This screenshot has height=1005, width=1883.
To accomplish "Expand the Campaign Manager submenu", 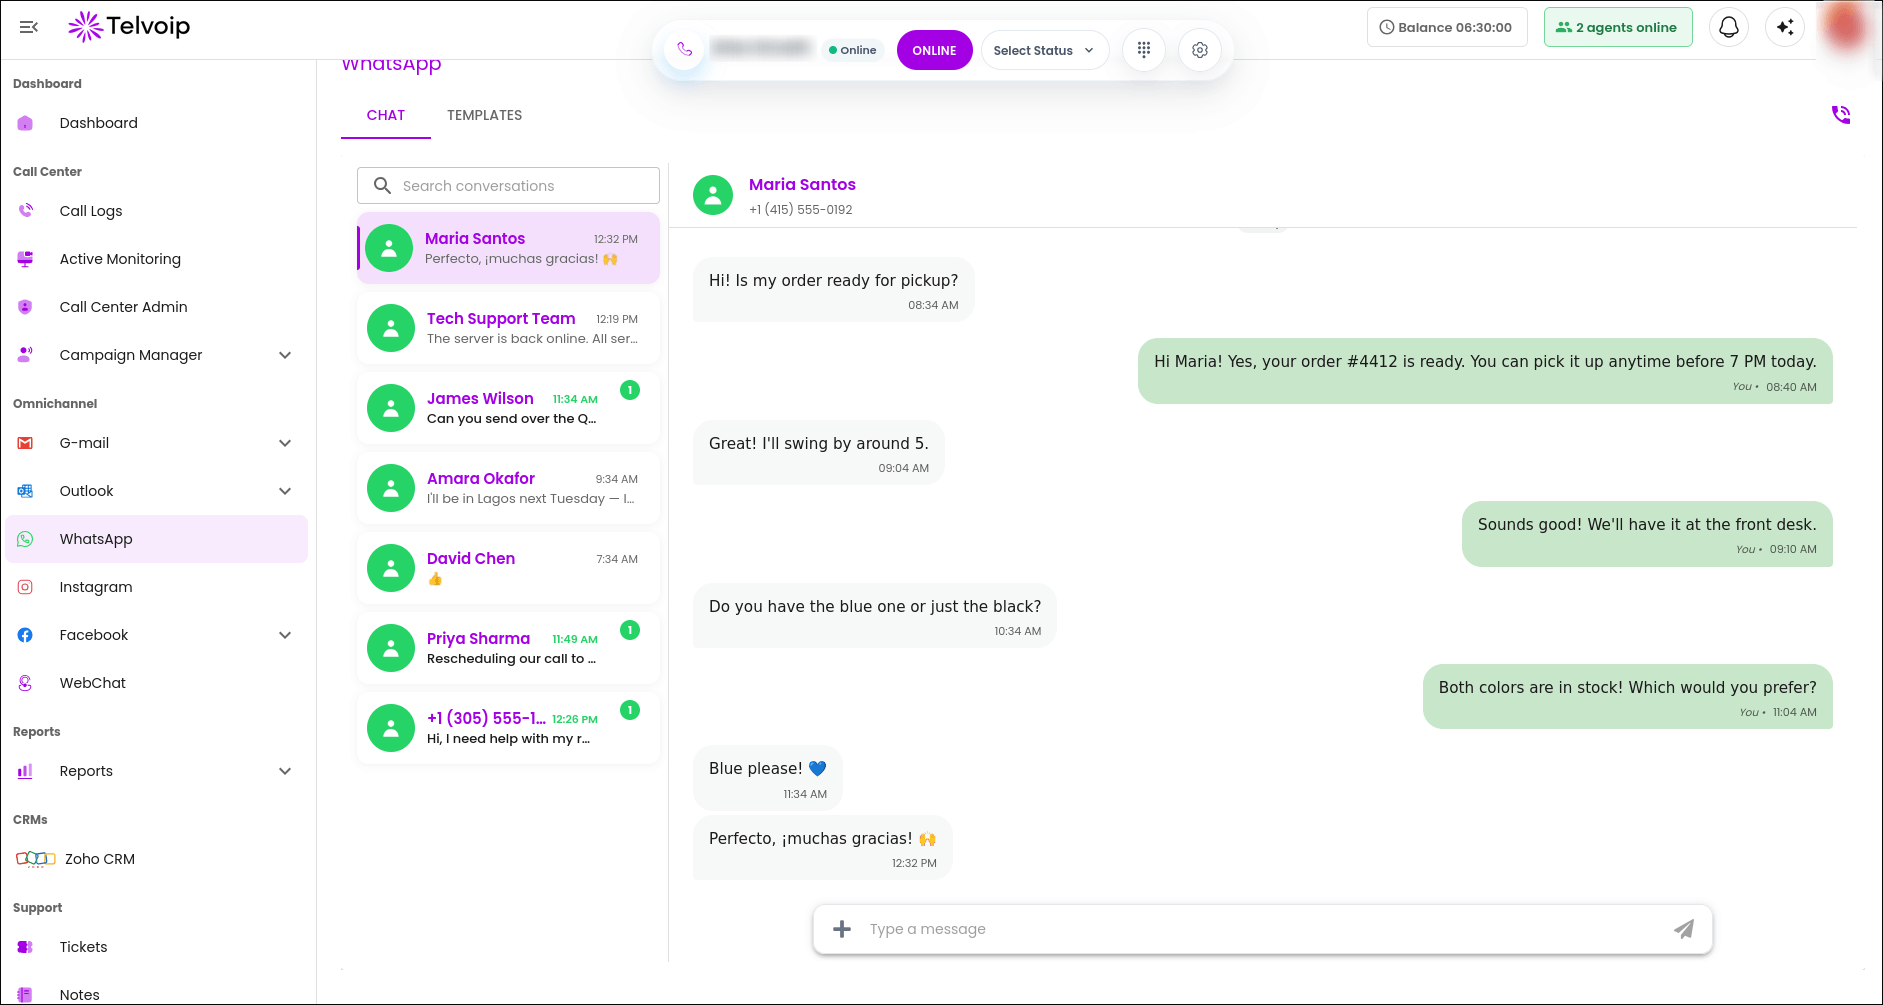I will pos(285,355).
